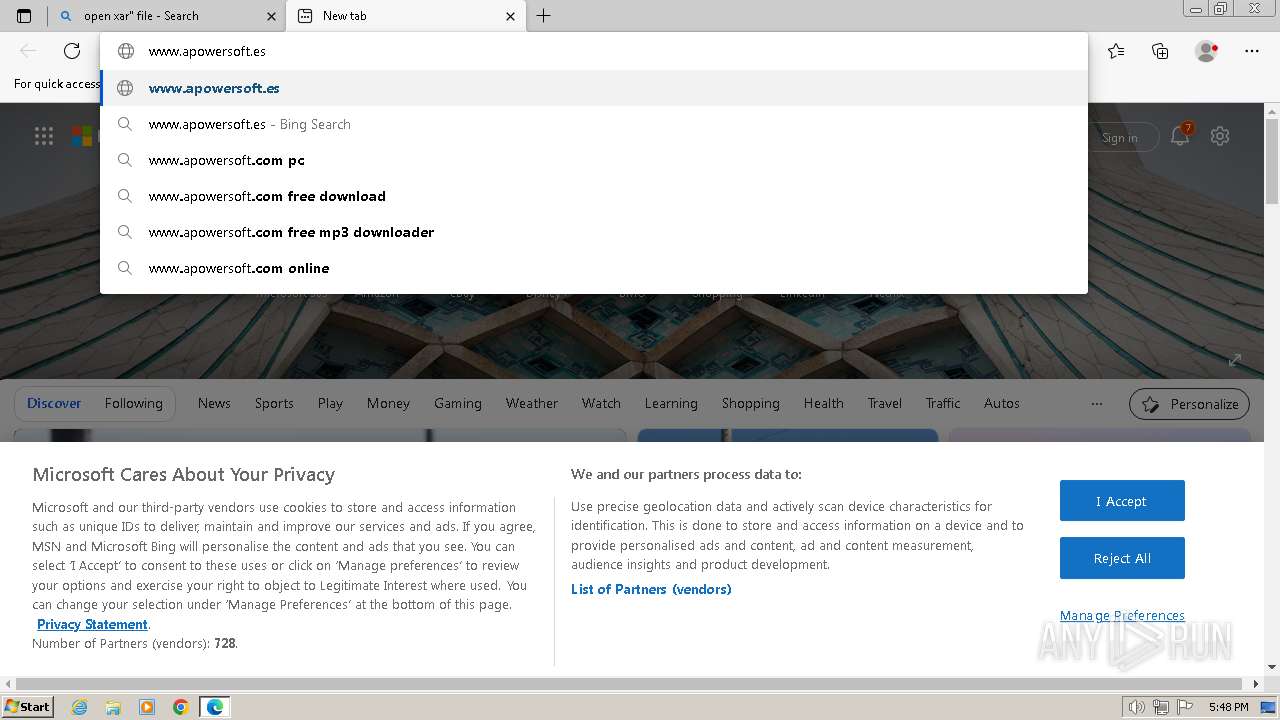Image resolution: width=1280 pixels, height=720 pixels.
Task: Click the Reject All button
Action: (1122, 558)
